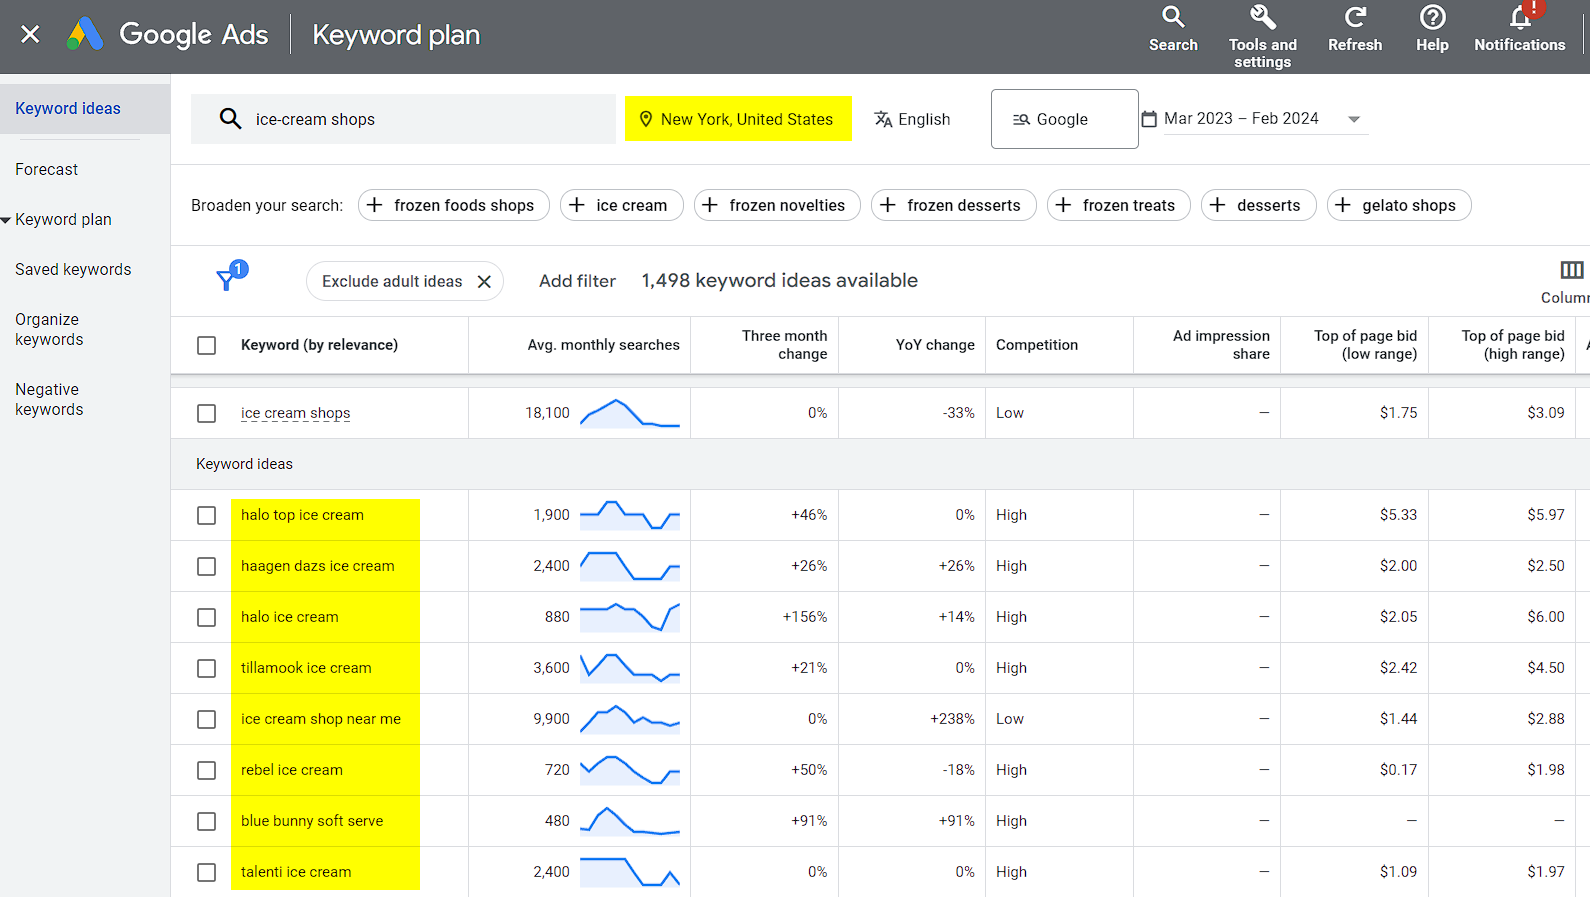
Task: Open the ice cream shops keyword link
Action: [x=295, y=413]
